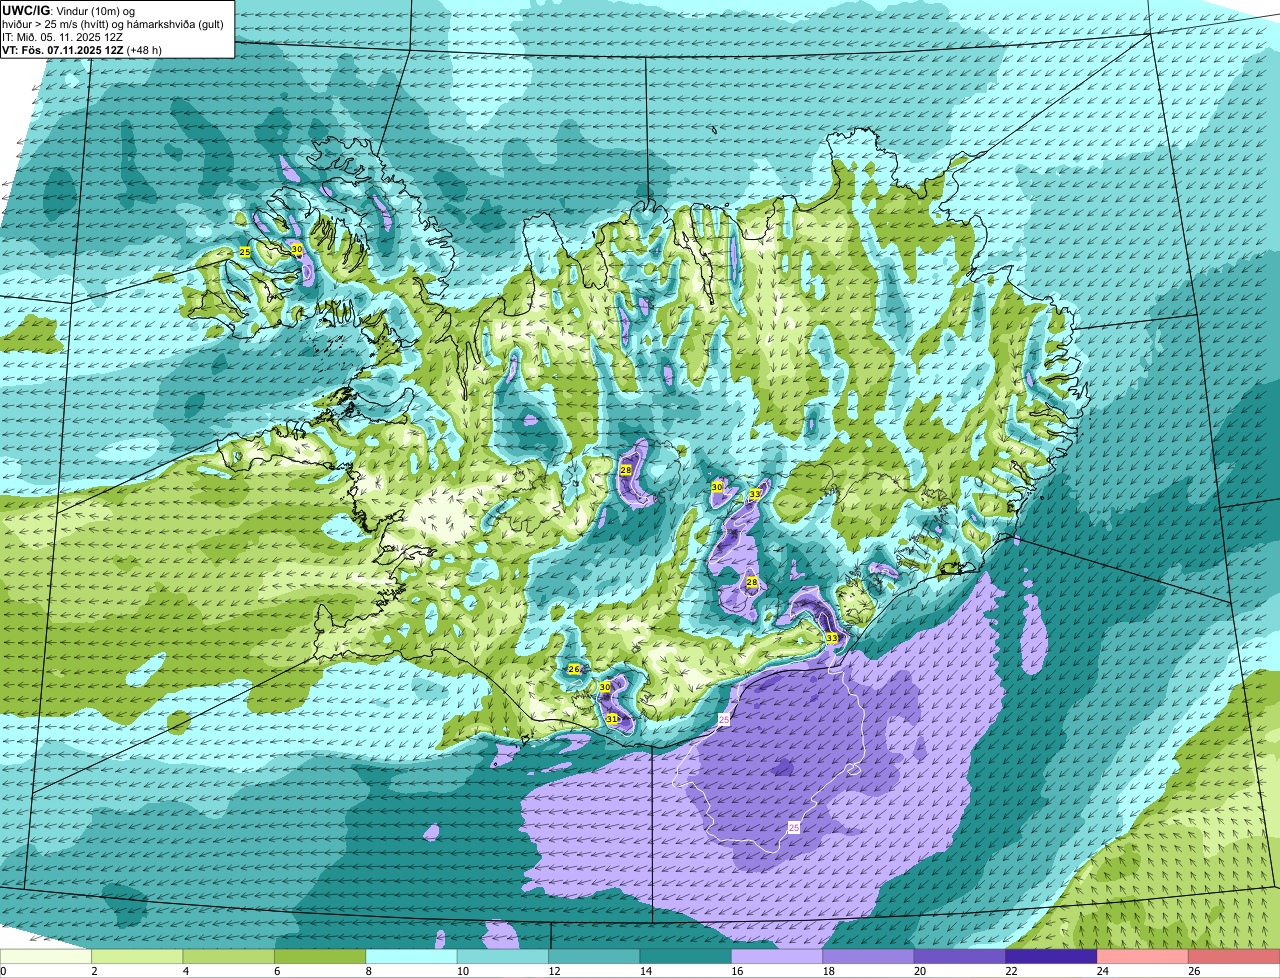Click the legend tick label '8'
Screen dimensions: 1280x978
click(x=367, y=971)
